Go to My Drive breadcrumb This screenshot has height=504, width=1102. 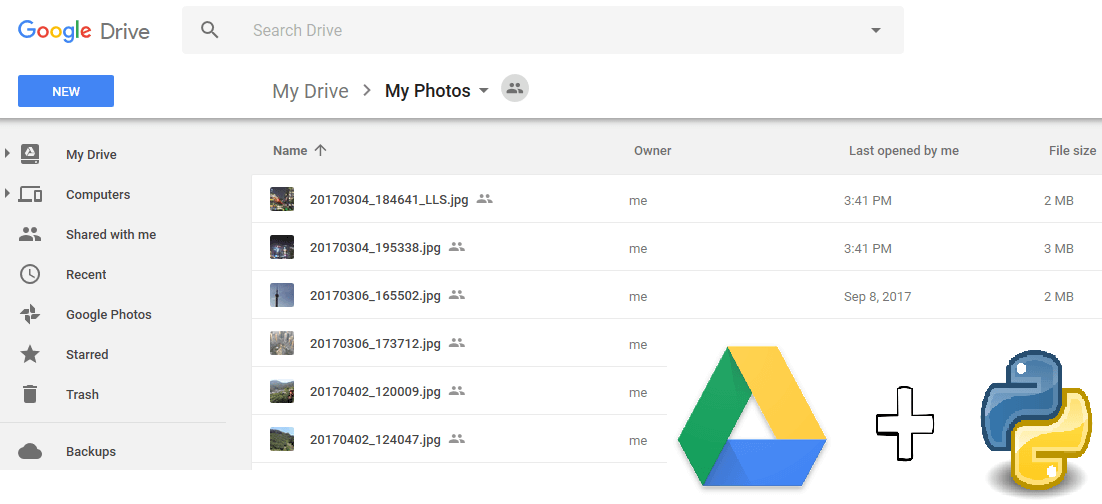point(311,91)
